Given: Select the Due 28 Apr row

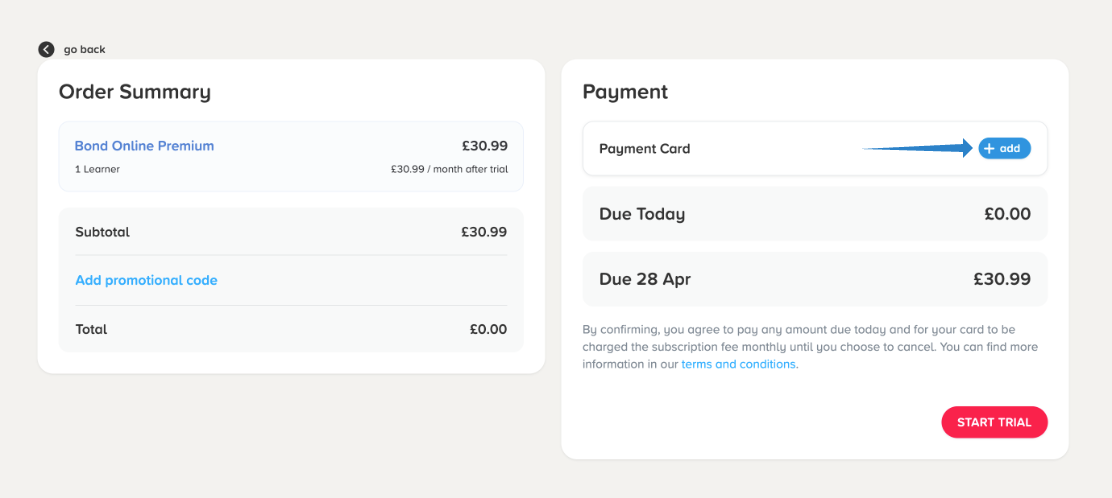Looking at the screenshot, I should pos(814,279).
